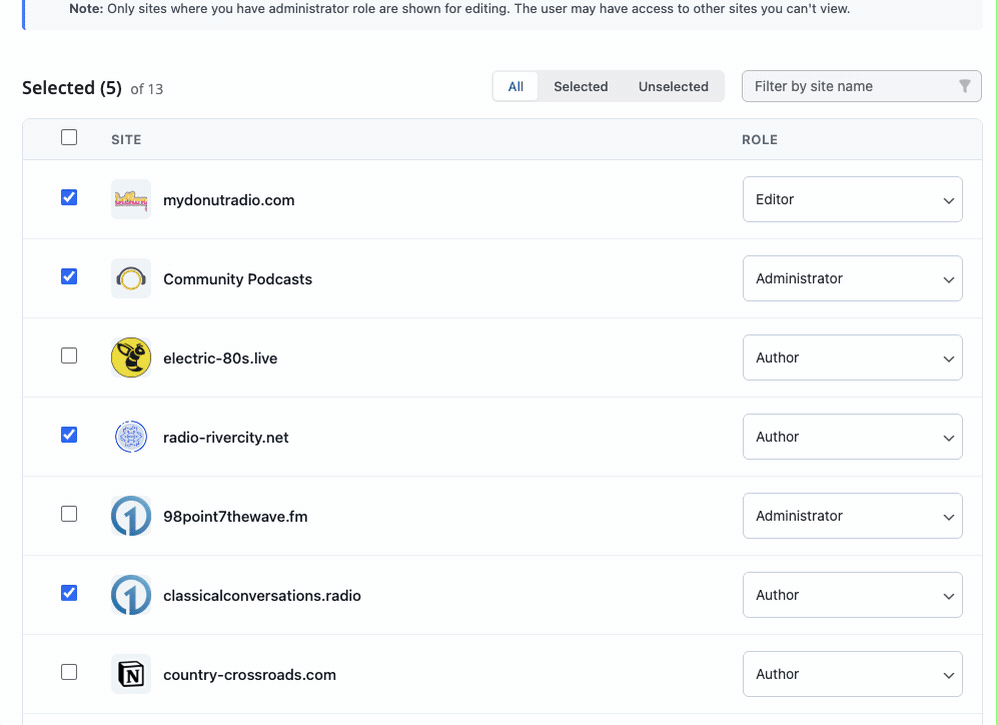Switch to the Selected filter tab
Screen dimensions: 997x725
[580, 87]
